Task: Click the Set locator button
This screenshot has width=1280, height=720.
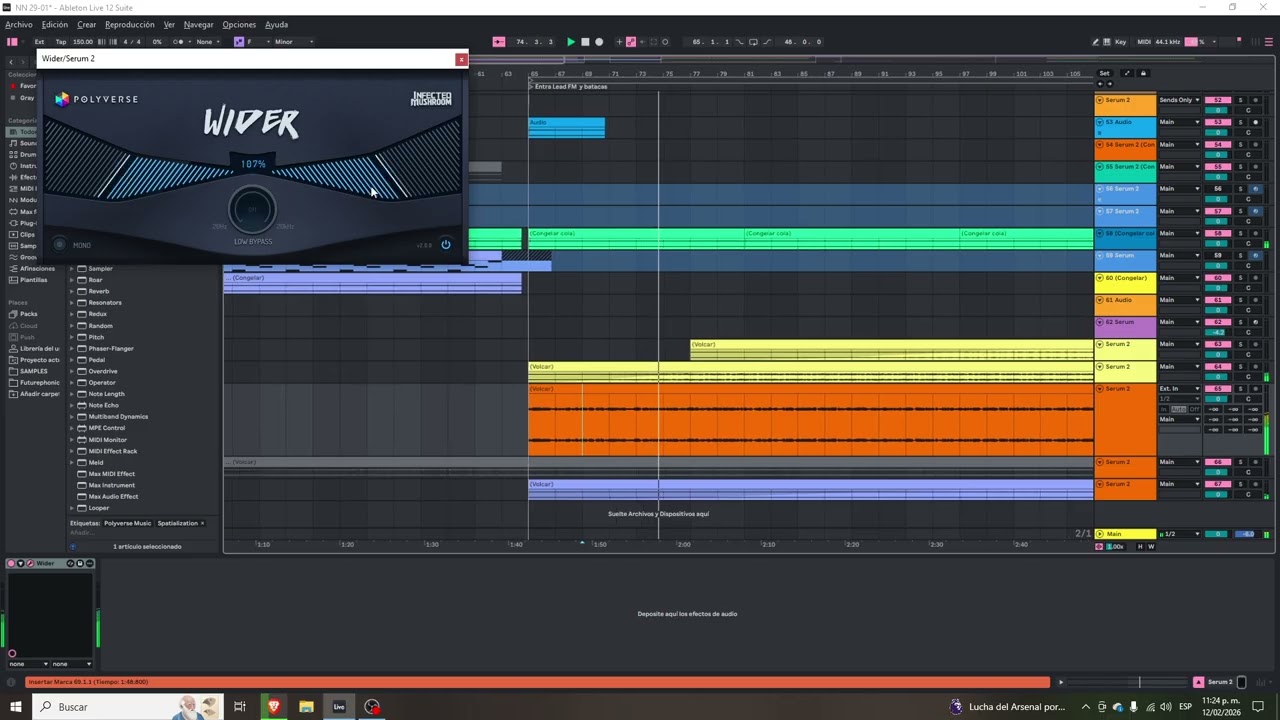Action: pyautogui.click(x=1104, y=73)
